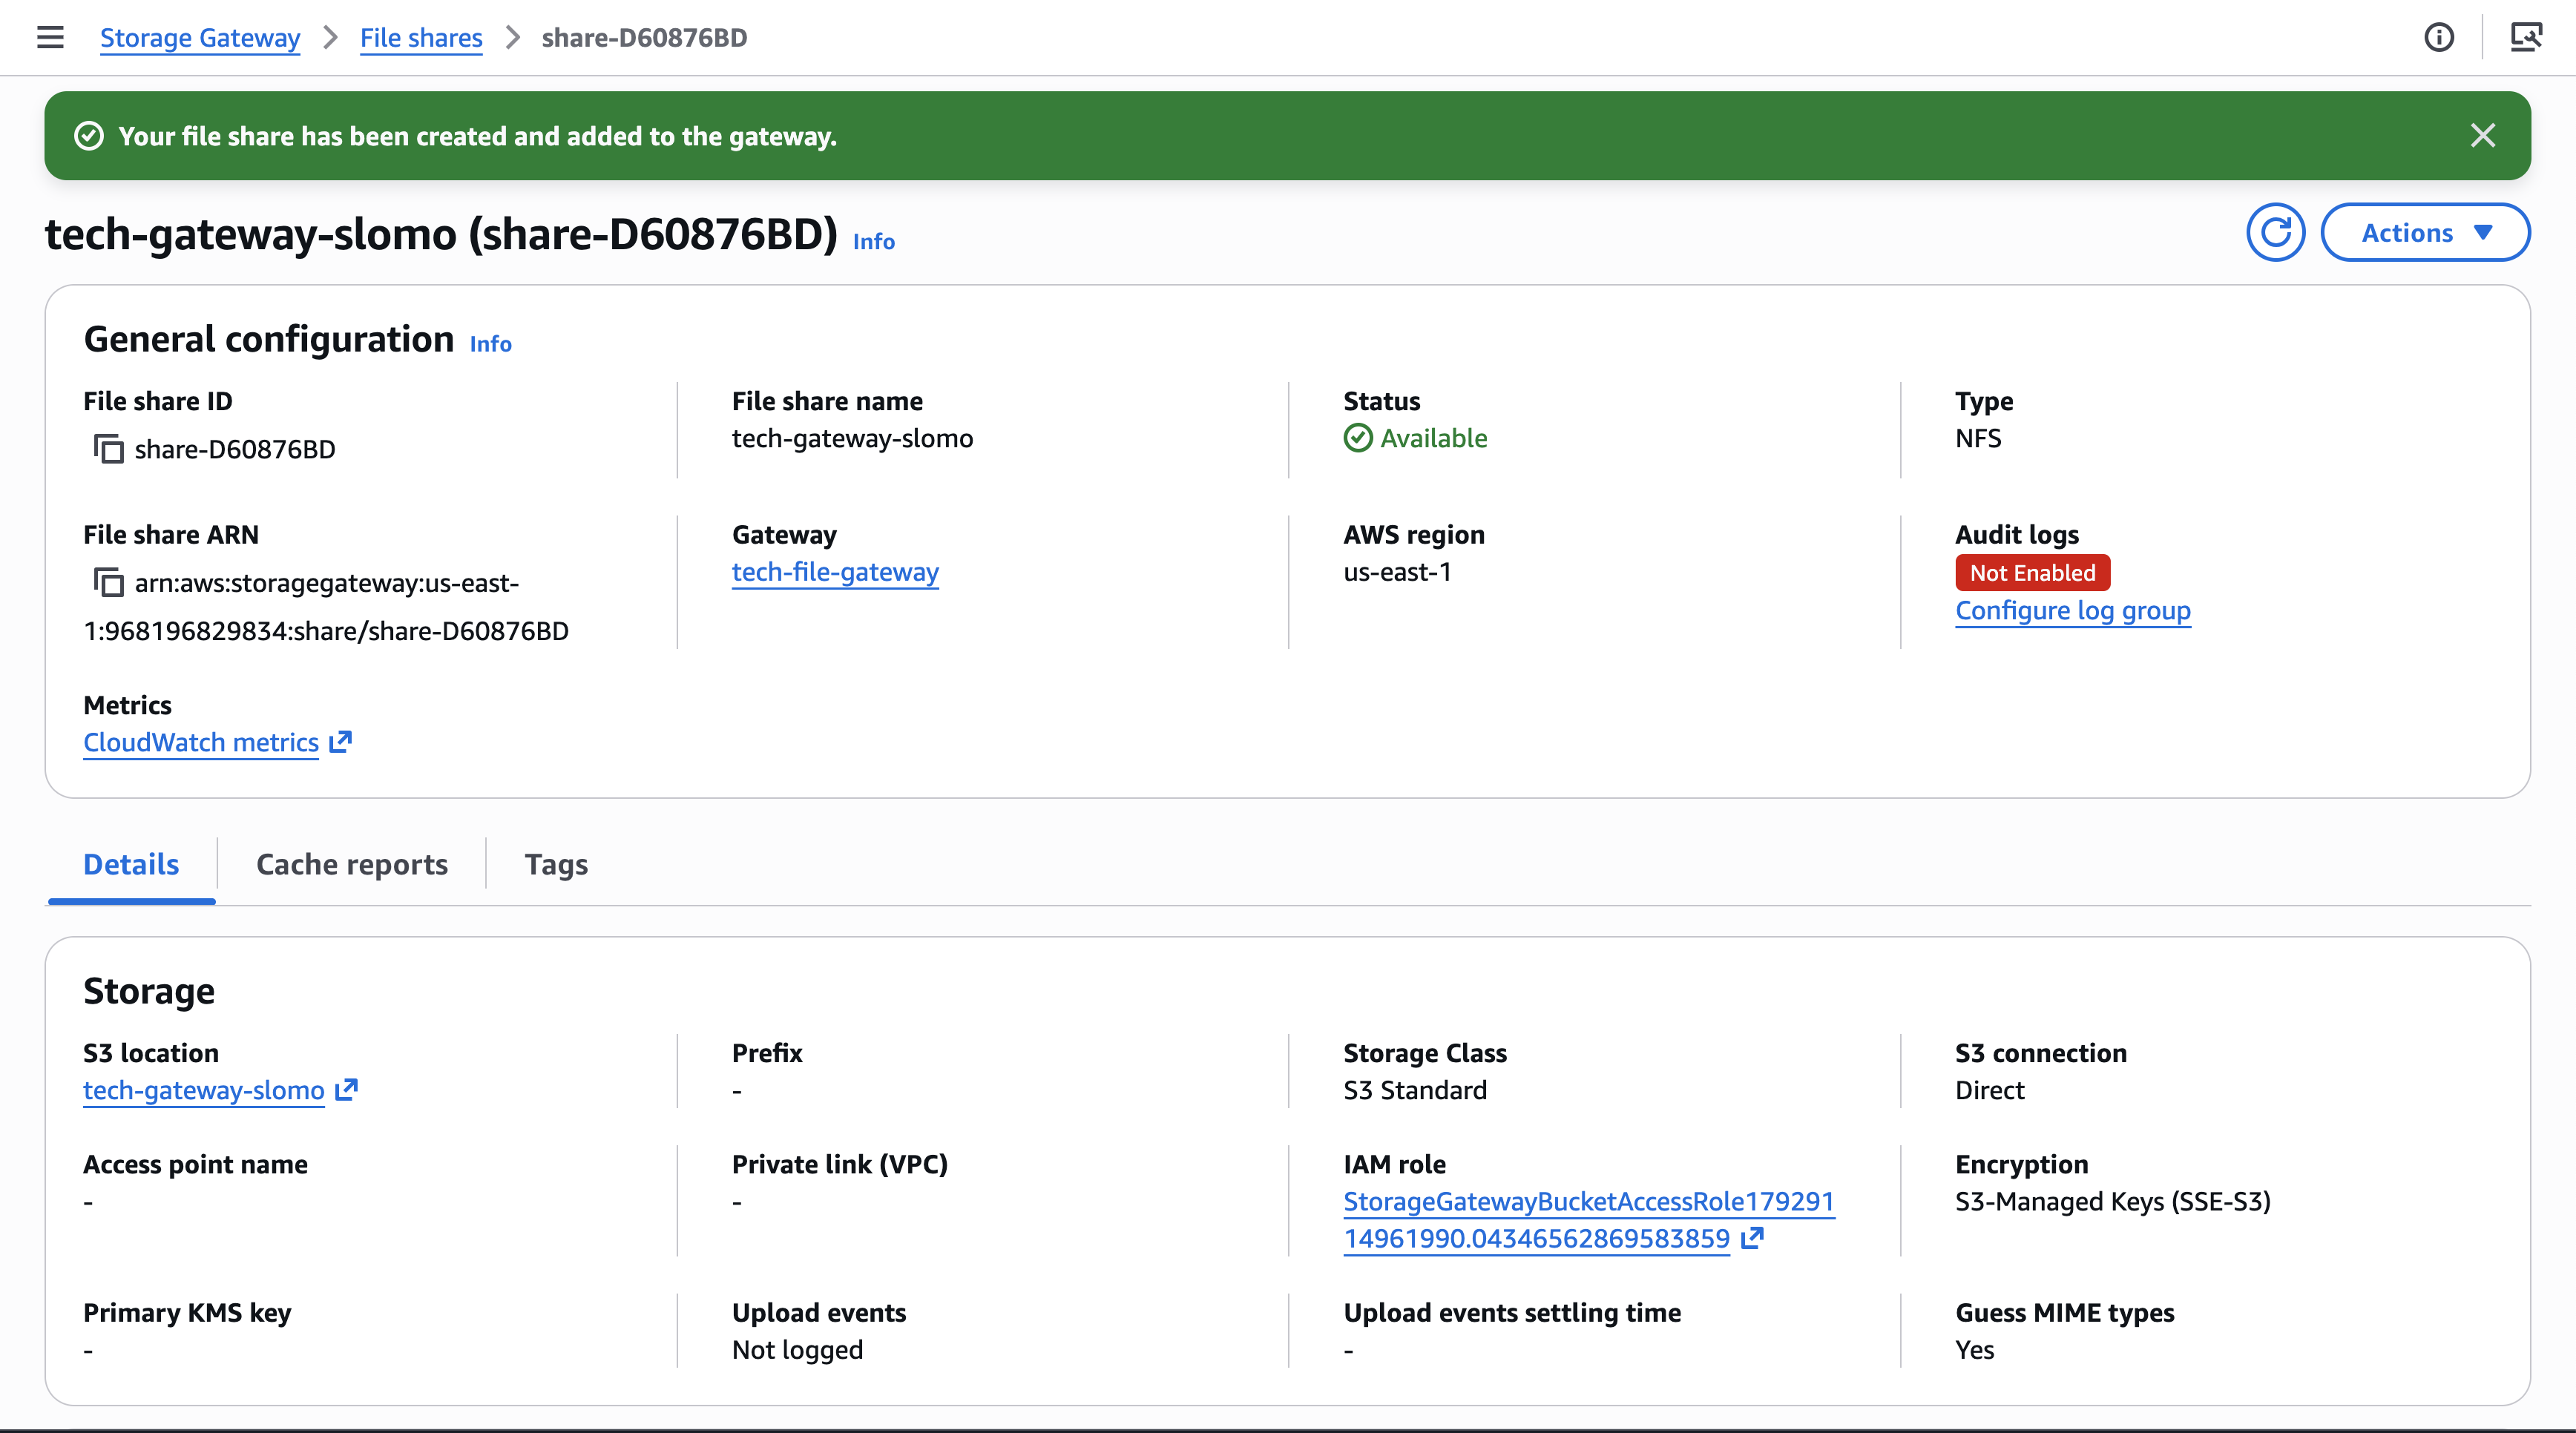Open CloudWatch metrics link
Image resolution: width=2576 pixels, height=1433 pixels.
(201, 742)
